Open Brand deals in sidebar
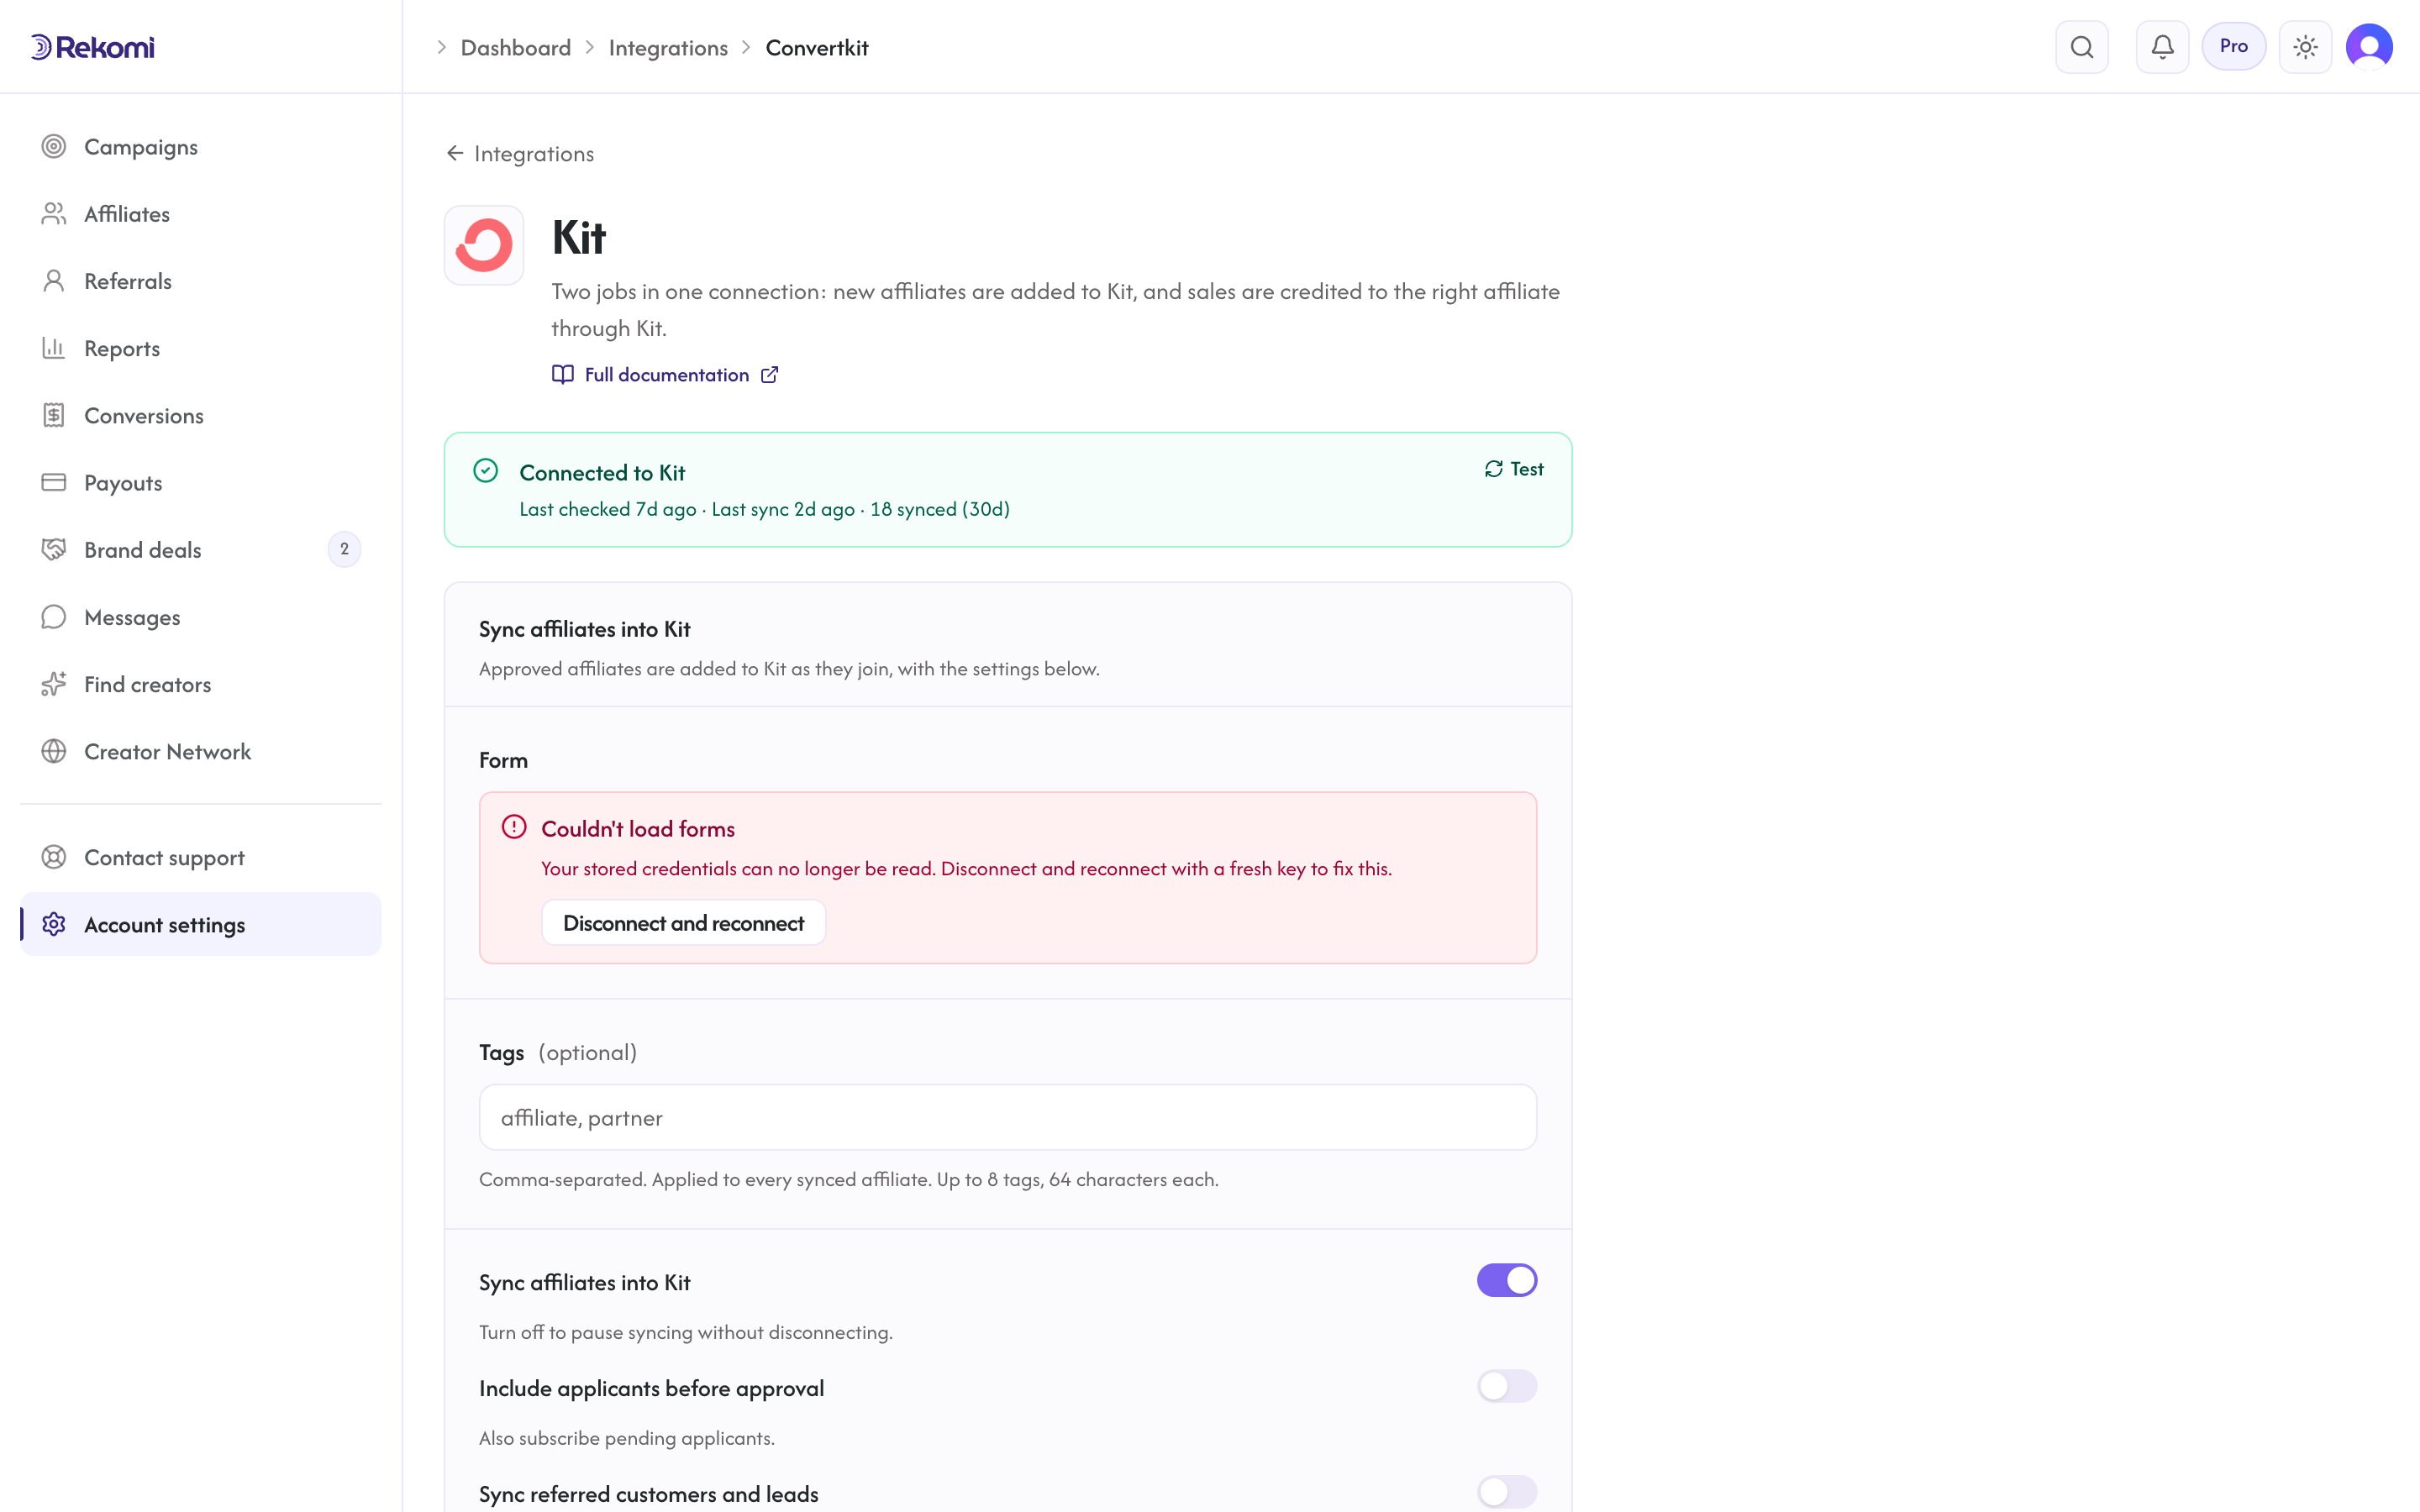This screenshot has height=1512, width=2420. point(201,550)
